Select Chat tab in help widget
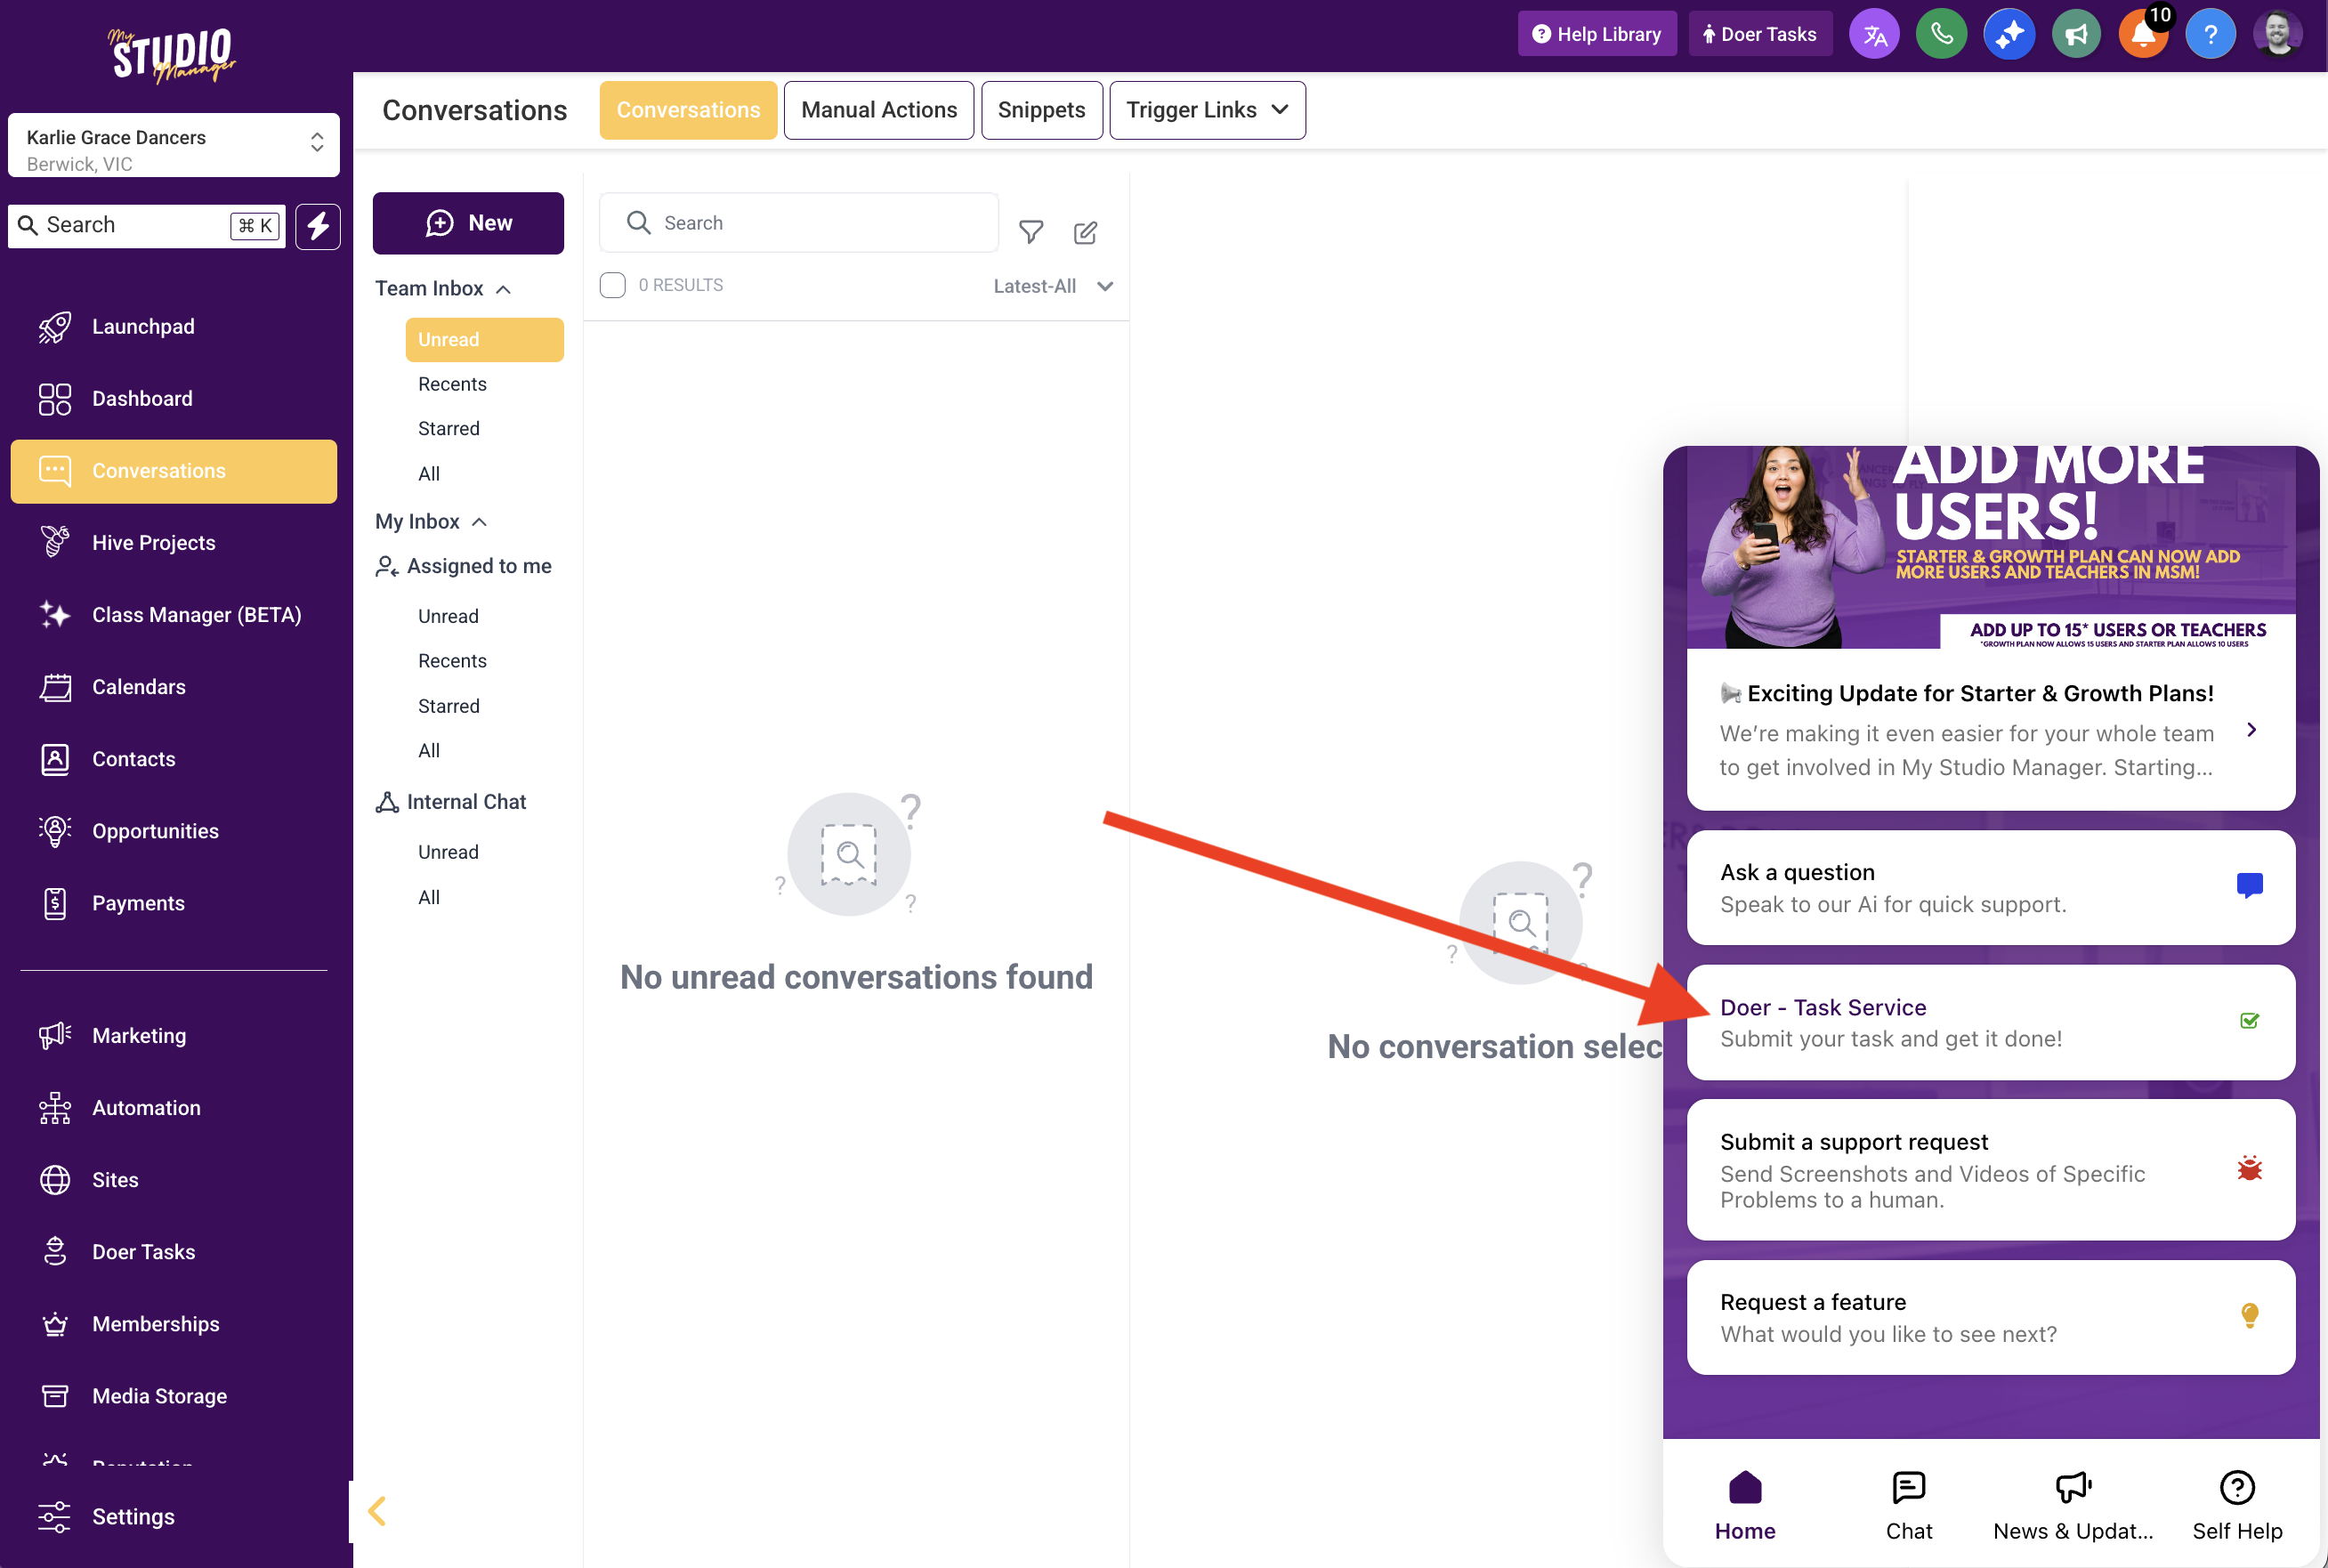 tap(1908, 1506)
